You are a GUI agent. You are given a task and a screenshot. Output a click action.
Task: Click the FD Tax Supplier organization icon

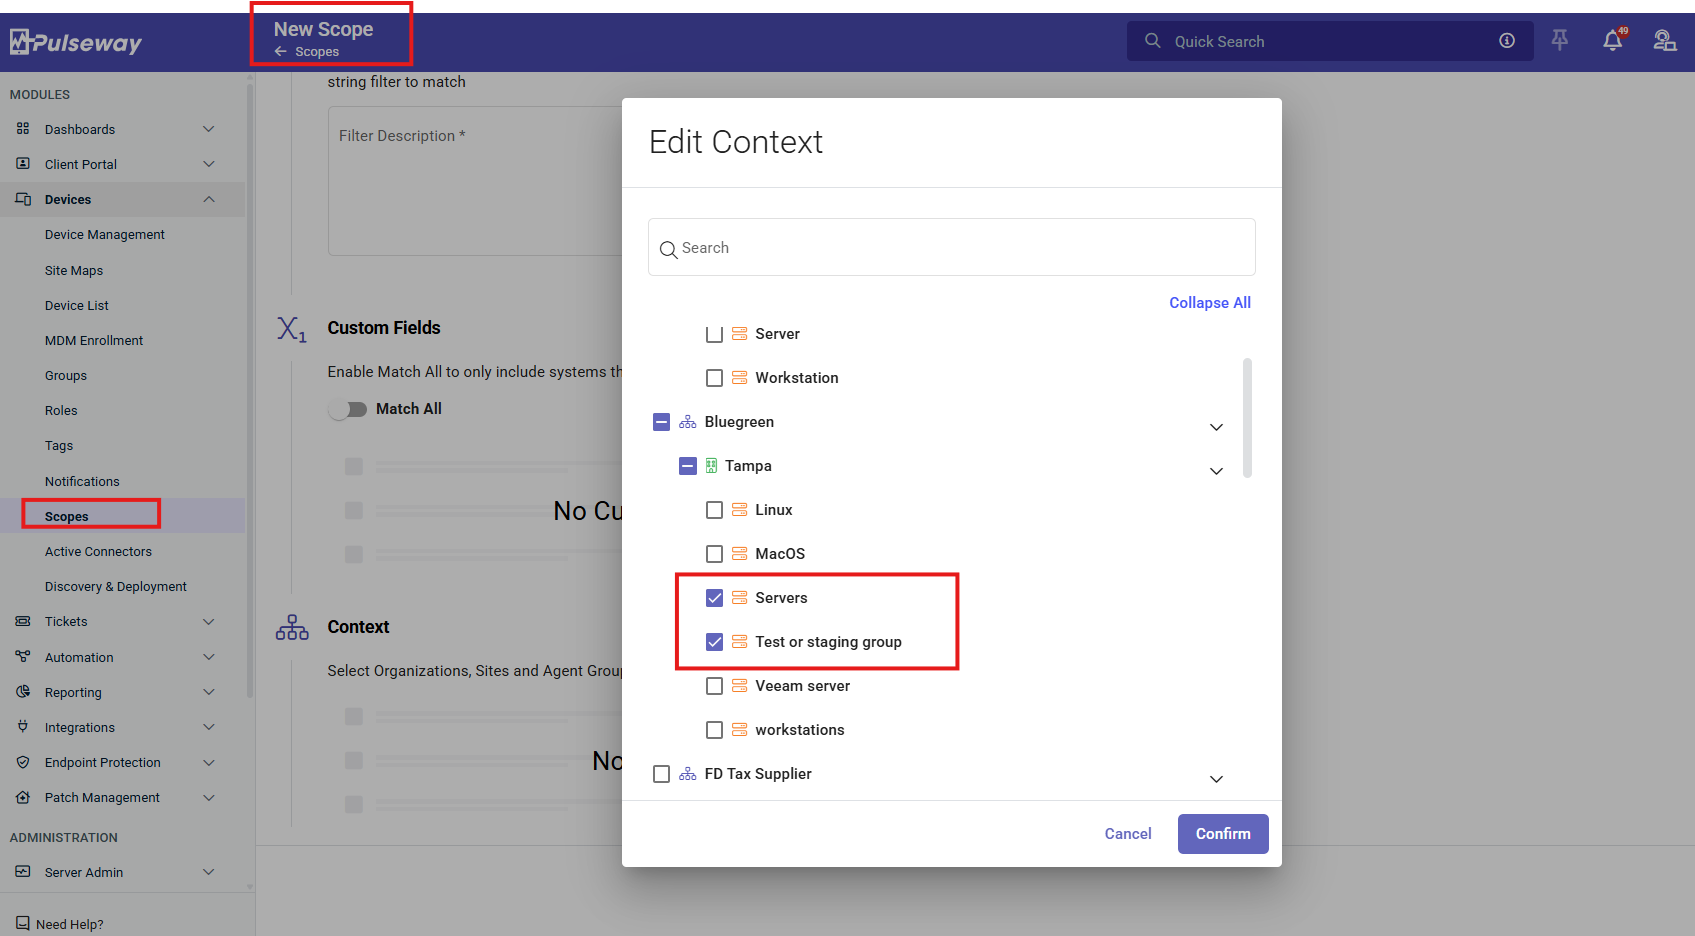[688, 774]
